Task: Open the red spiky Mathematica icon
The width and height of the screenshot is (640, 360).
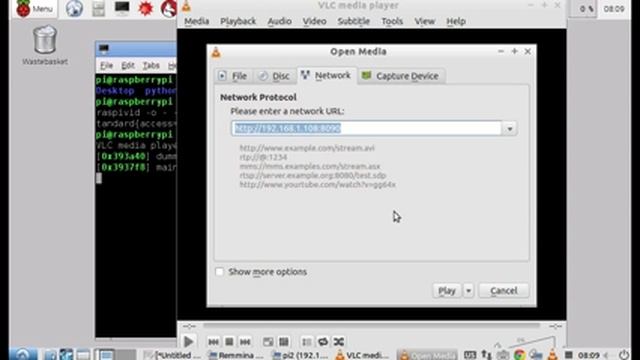Action: coord(145,9)
